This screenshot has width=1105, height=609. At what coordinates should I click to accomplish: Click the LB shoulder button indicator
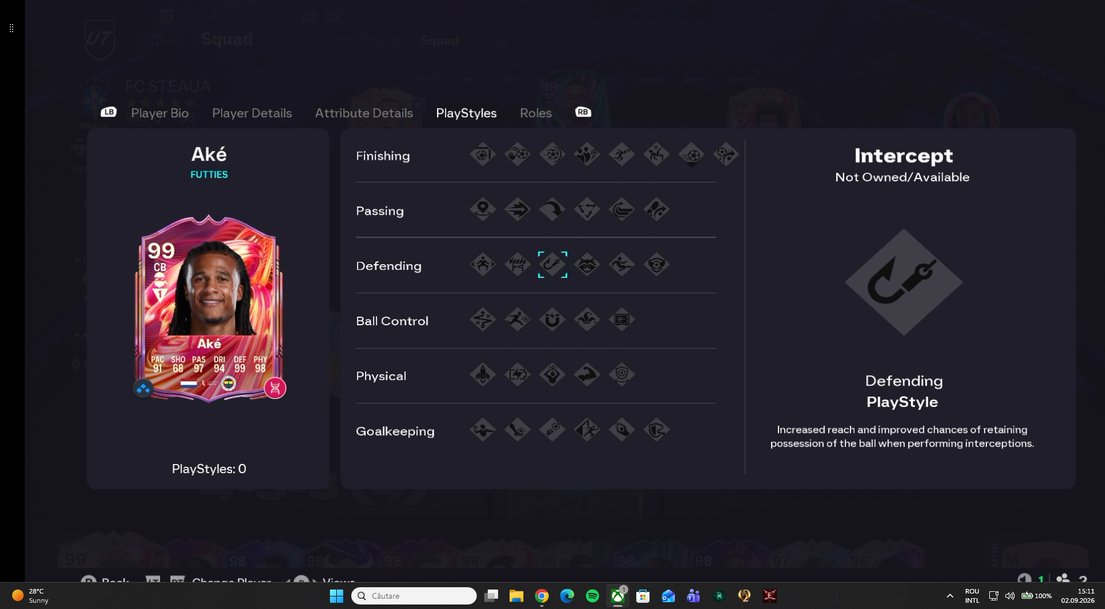click(109, 112)
